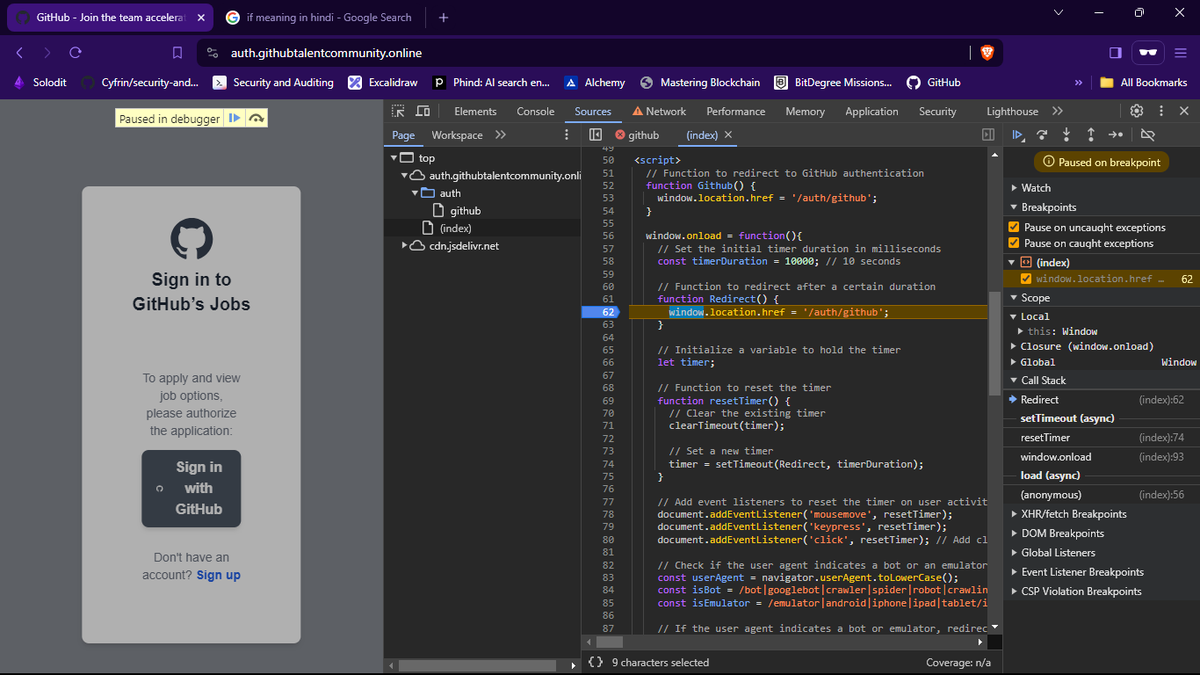Close the (index) file tab

point(728,135)
